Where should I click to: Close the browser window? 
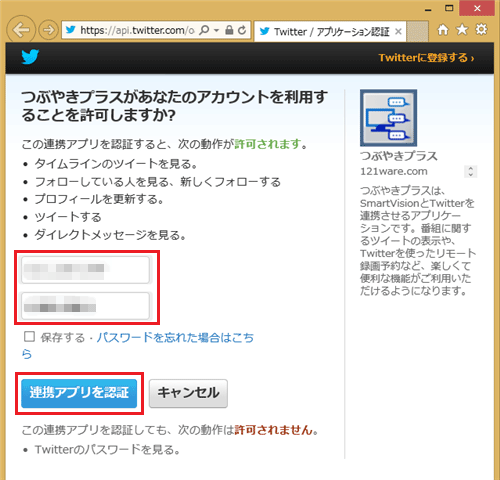click(x=477, y=8)
